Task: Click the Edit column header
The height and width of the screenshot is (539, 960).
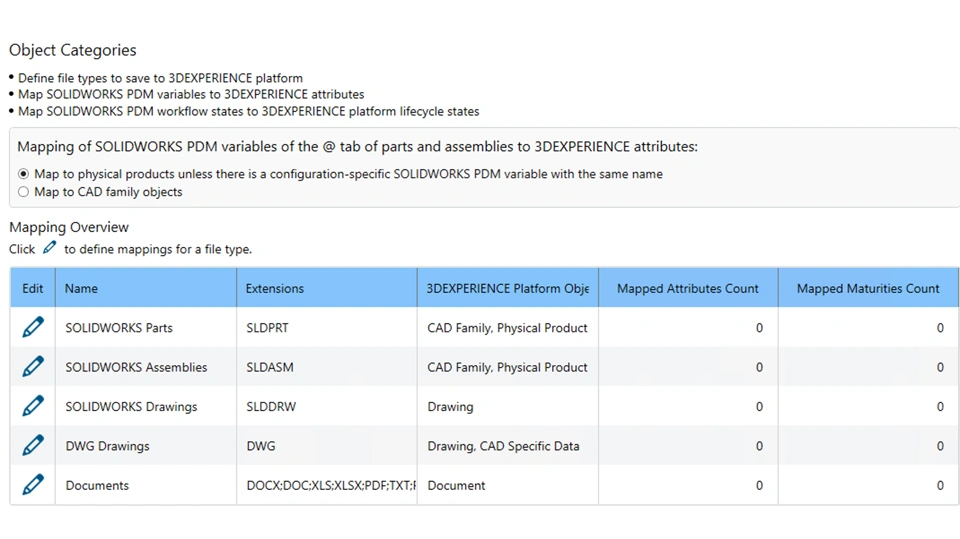Action: pos(32,288)
